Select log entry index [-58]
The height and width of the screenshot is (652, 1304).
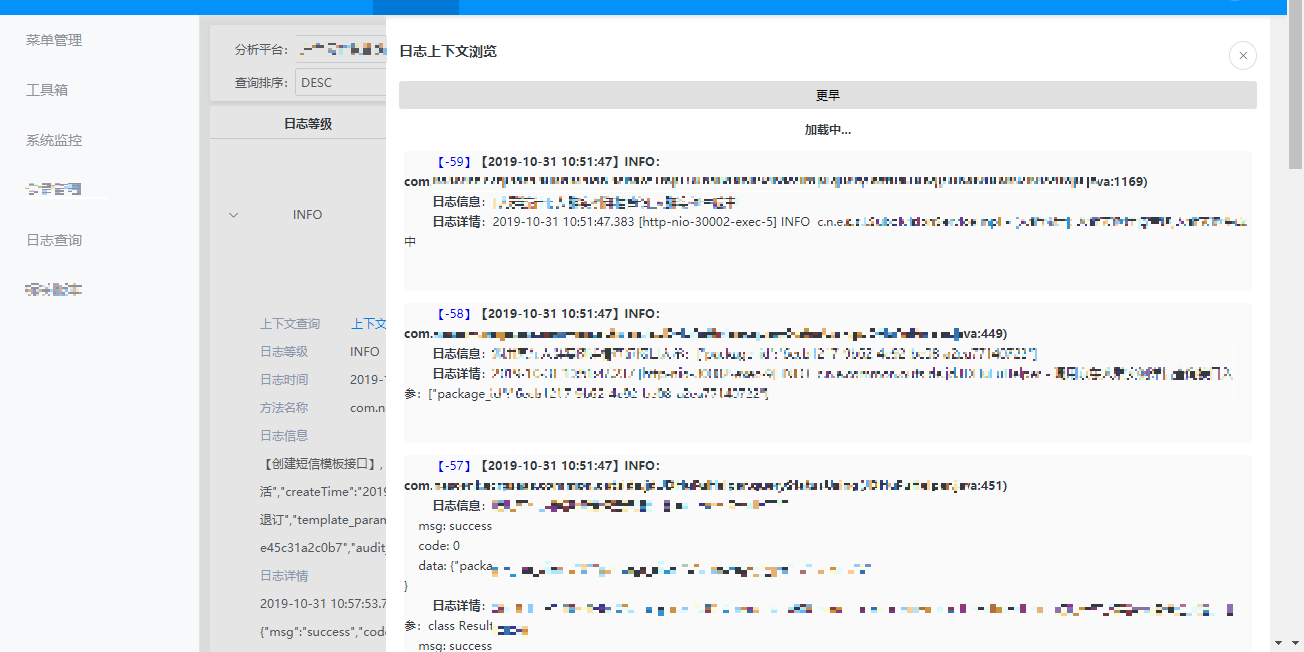(454, 314)
